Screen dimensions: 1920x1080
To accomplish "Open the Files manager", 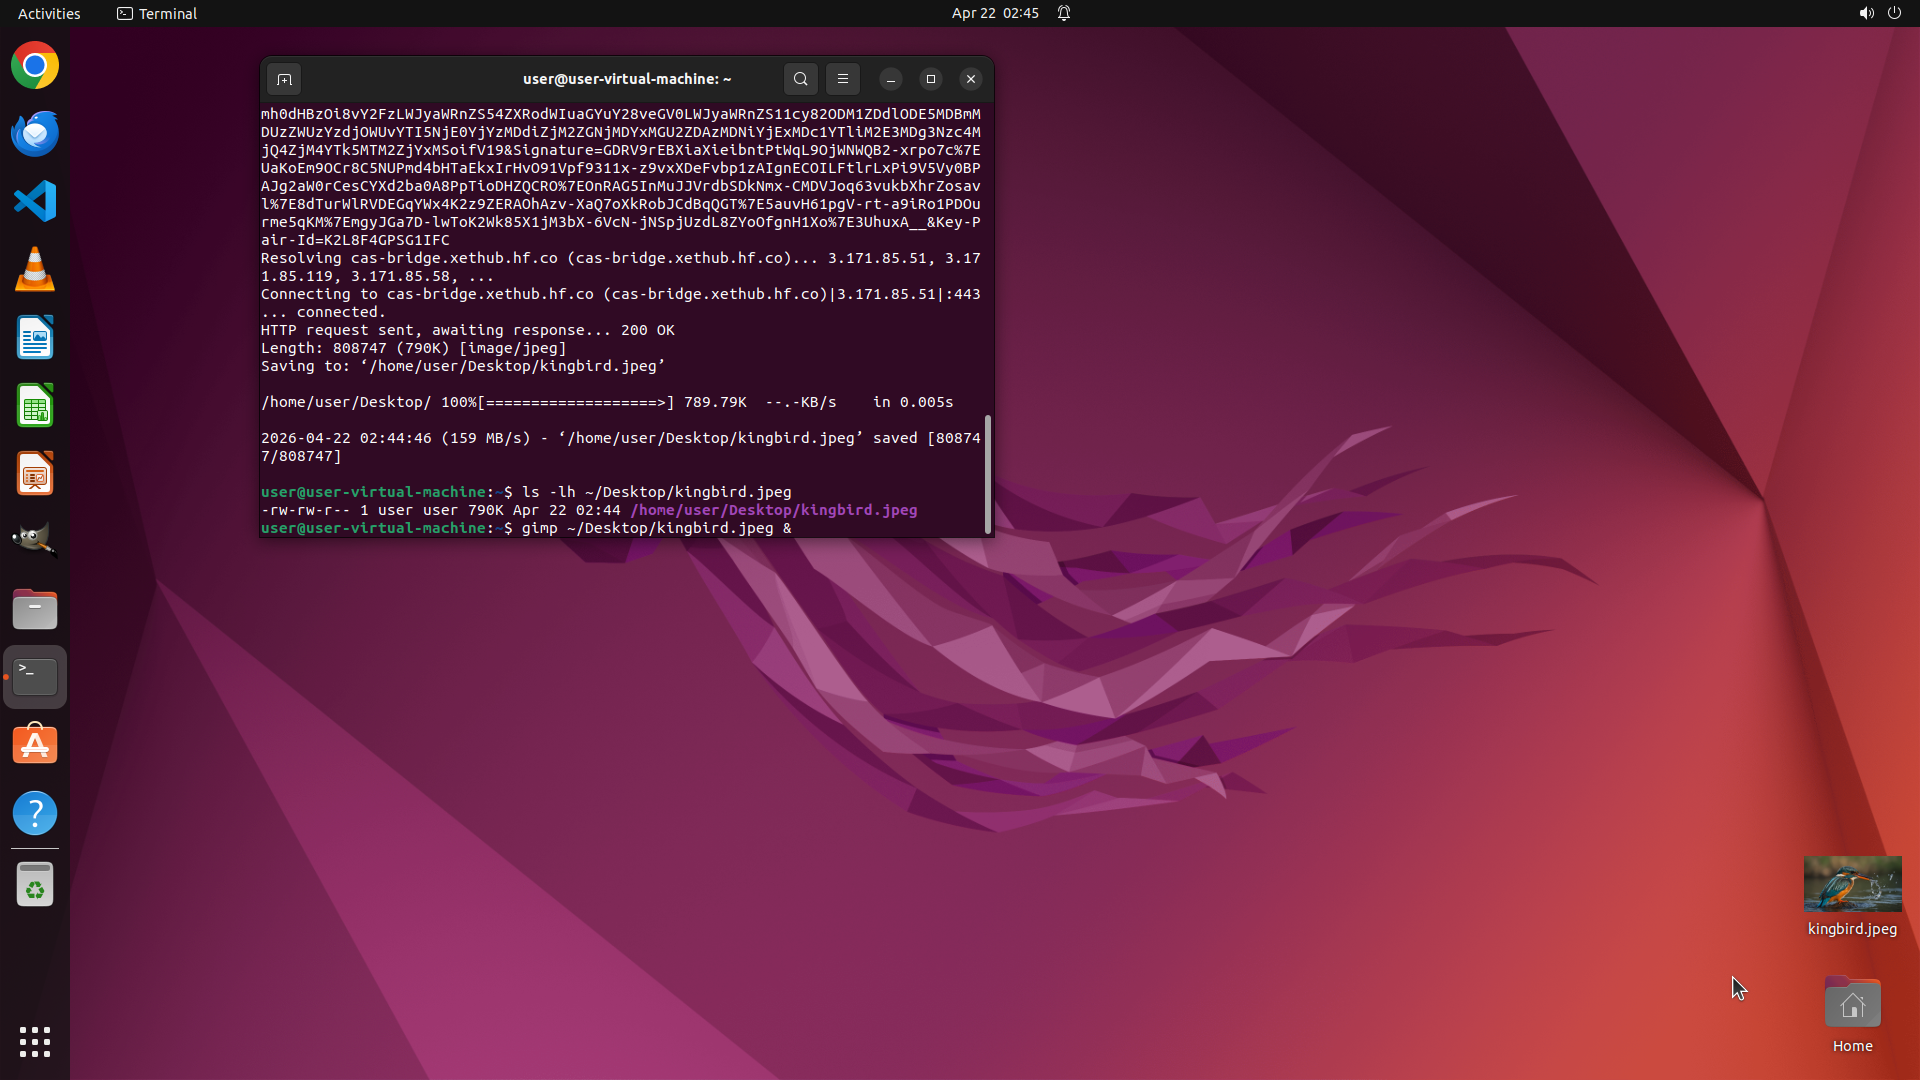I will (35, 609).
